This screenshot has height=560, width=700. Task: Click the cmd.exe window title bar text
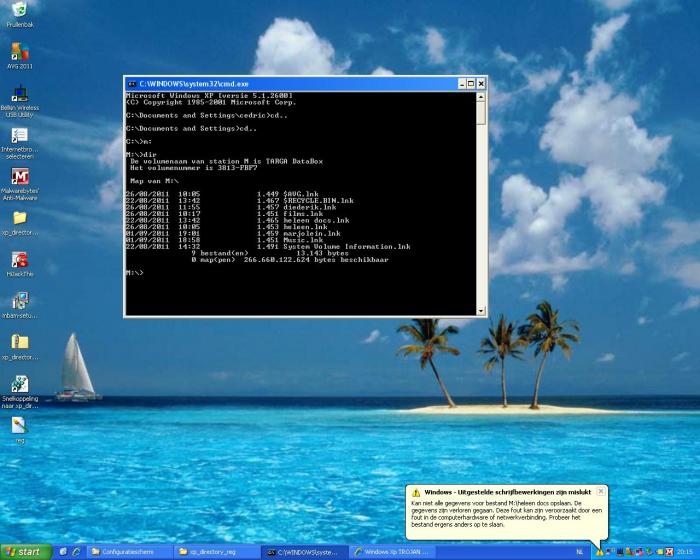(194, 84)
